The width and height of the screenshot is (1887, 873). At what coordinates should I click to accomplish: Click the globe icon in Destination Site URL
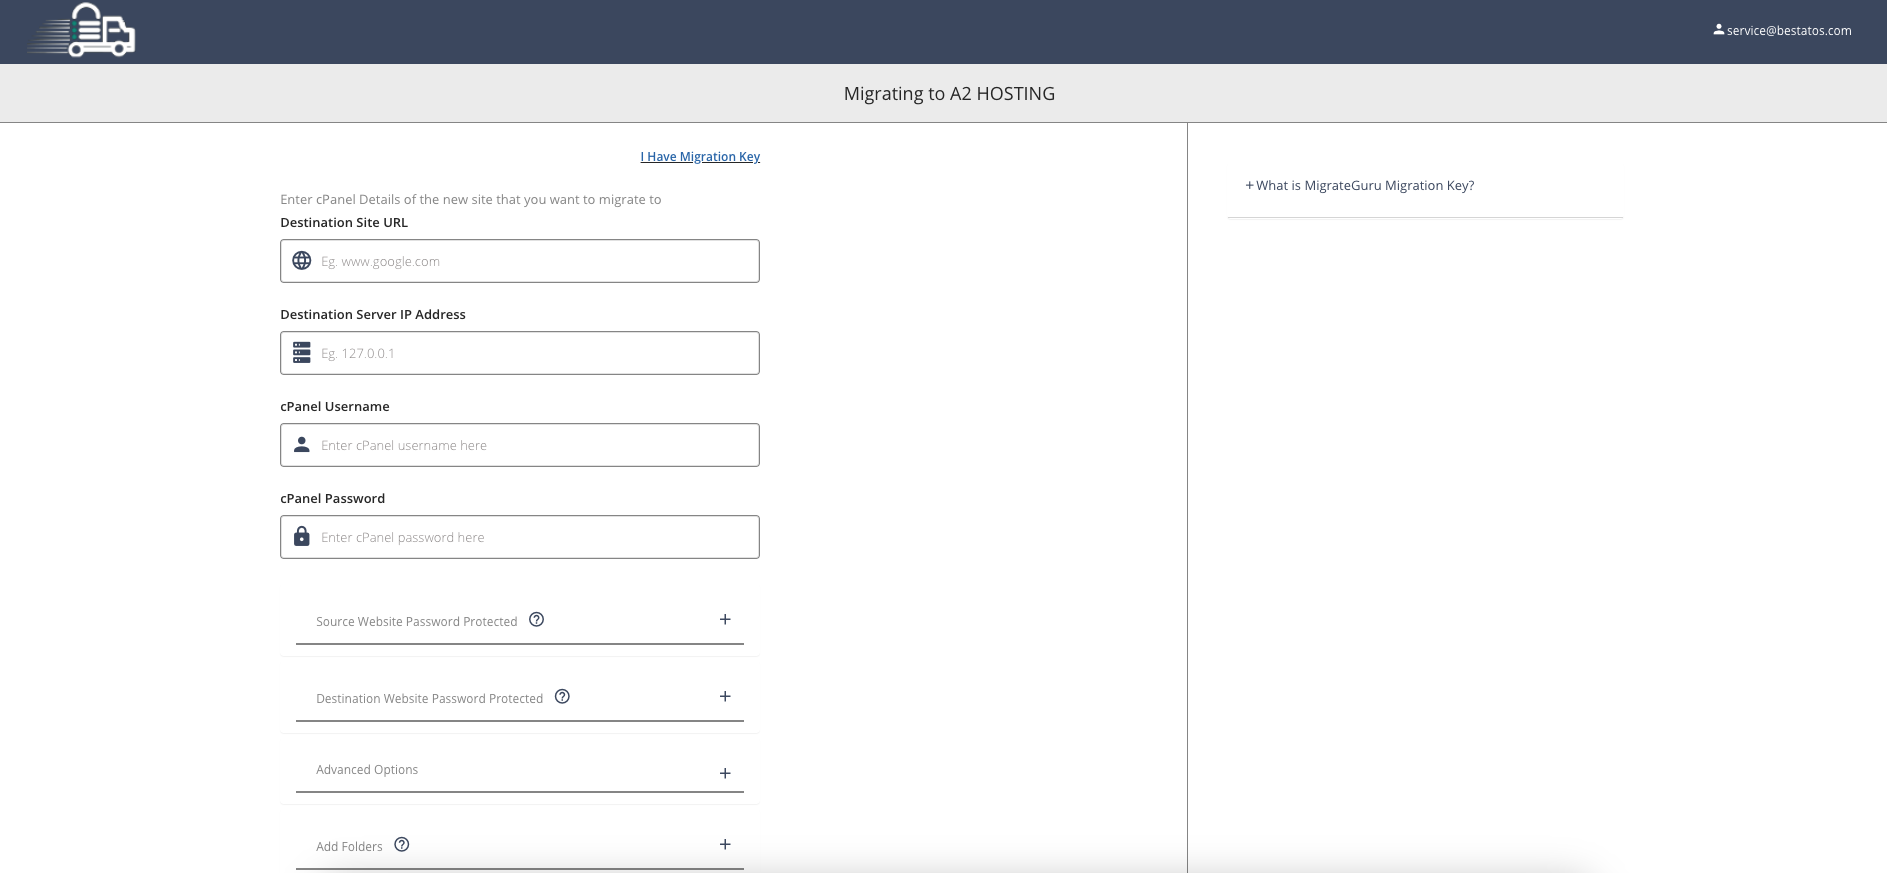(x=301, y=261)
